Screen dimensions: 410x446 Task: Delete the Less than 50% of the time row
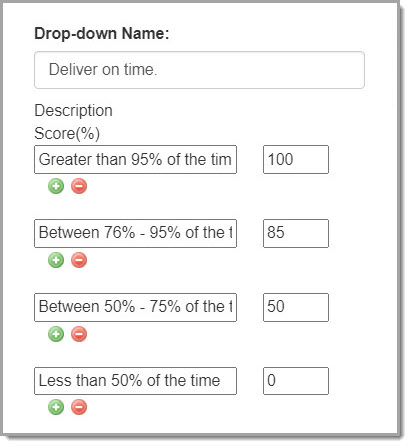point(79,407)
